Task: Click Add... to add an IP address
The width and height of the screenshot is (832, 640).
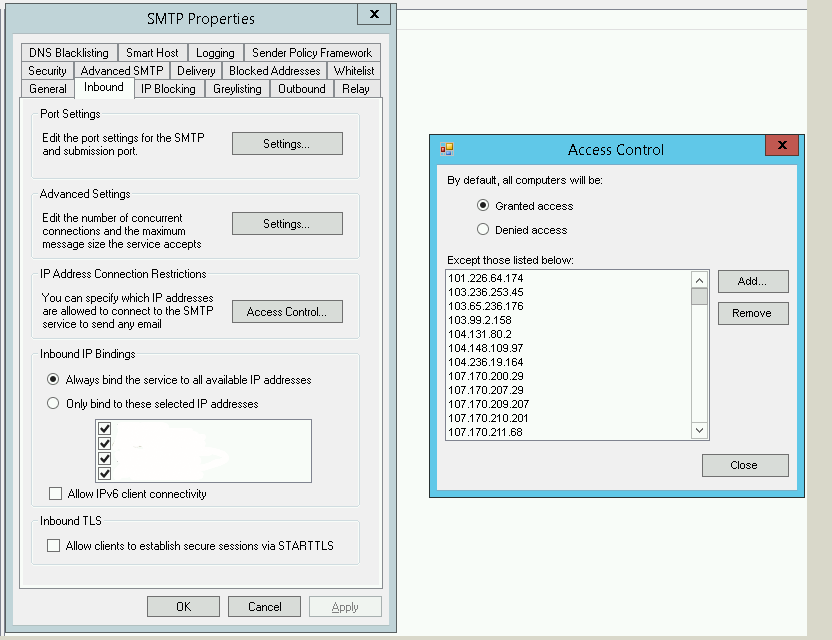Action: [752, 282]
